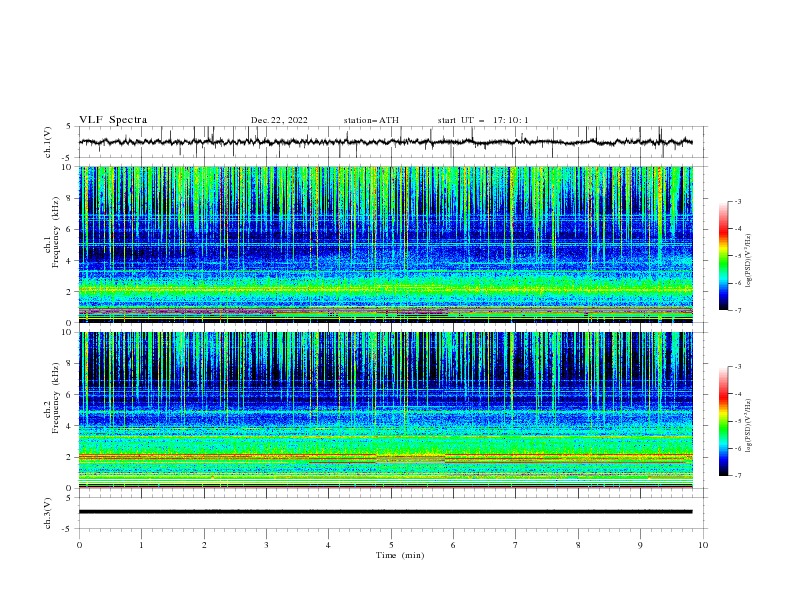The width and height of the screenshot is (792, 612).
Task: Click the "-3" label on ch.1 colorbar
Action: pos(737,201)
